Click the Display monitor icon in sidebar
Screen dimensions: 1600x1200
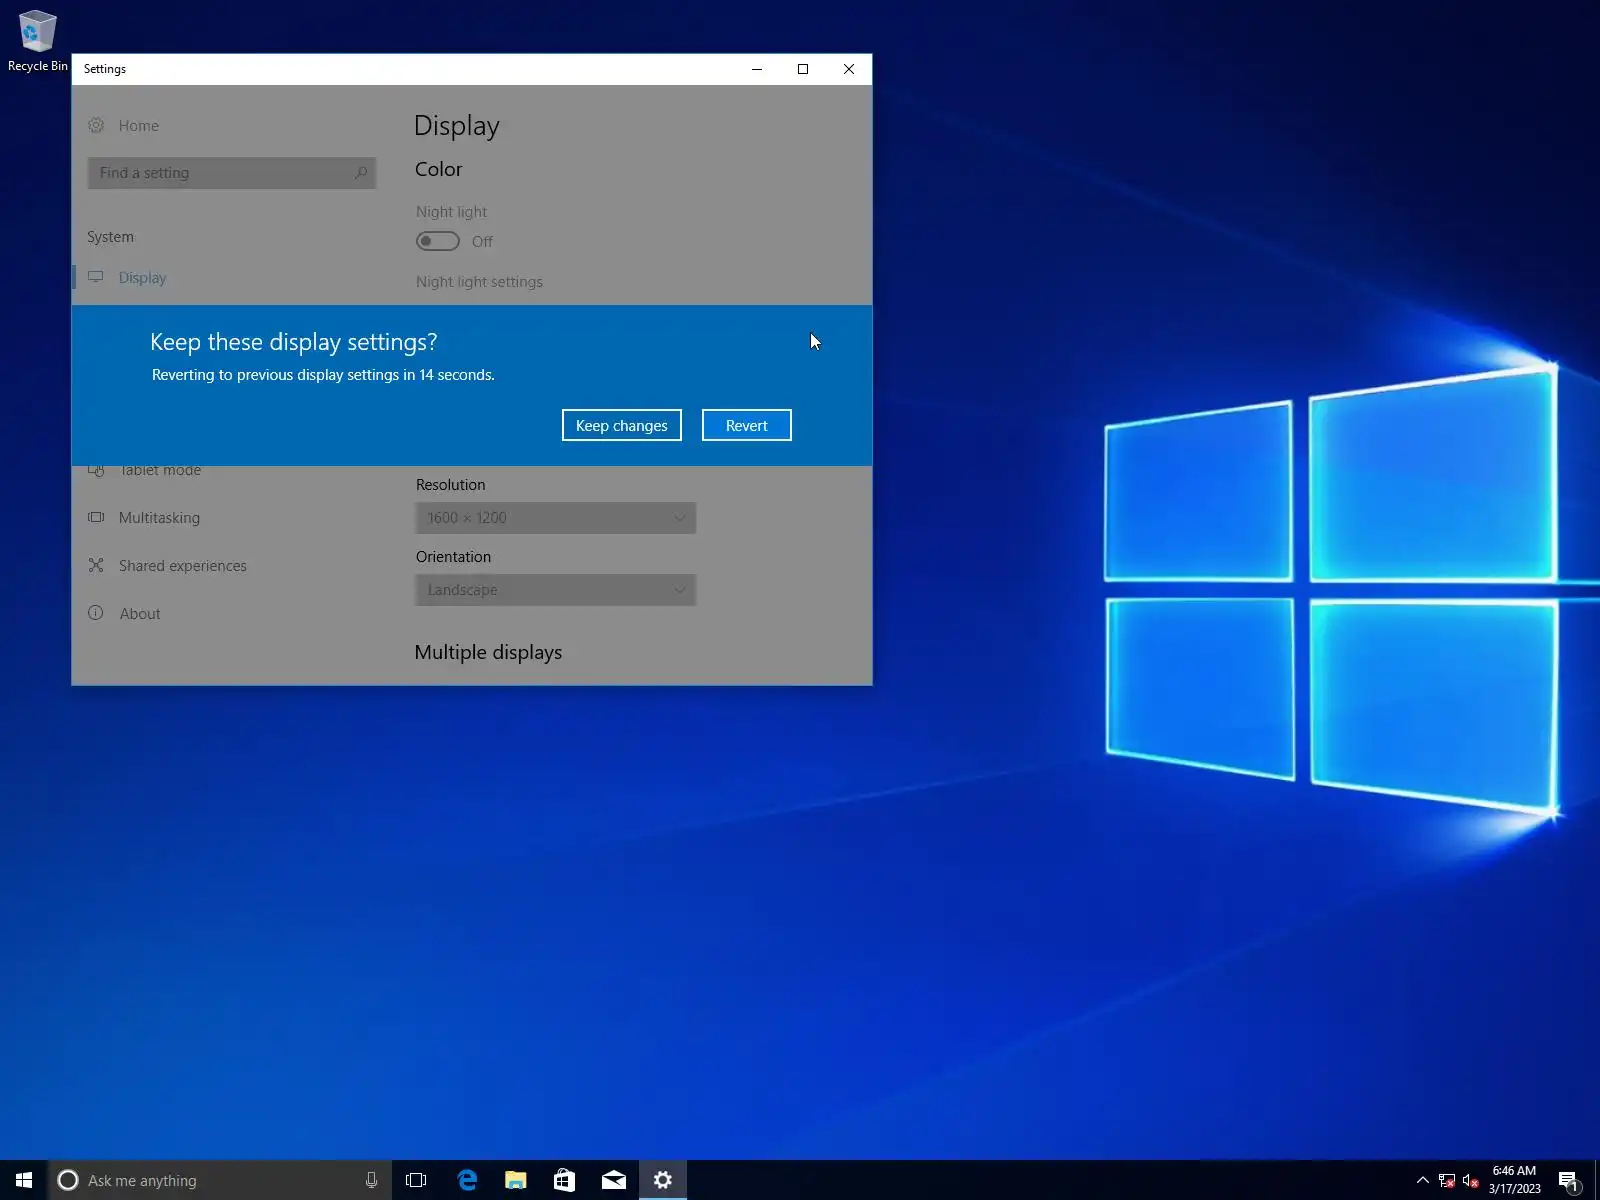(96, 277)
